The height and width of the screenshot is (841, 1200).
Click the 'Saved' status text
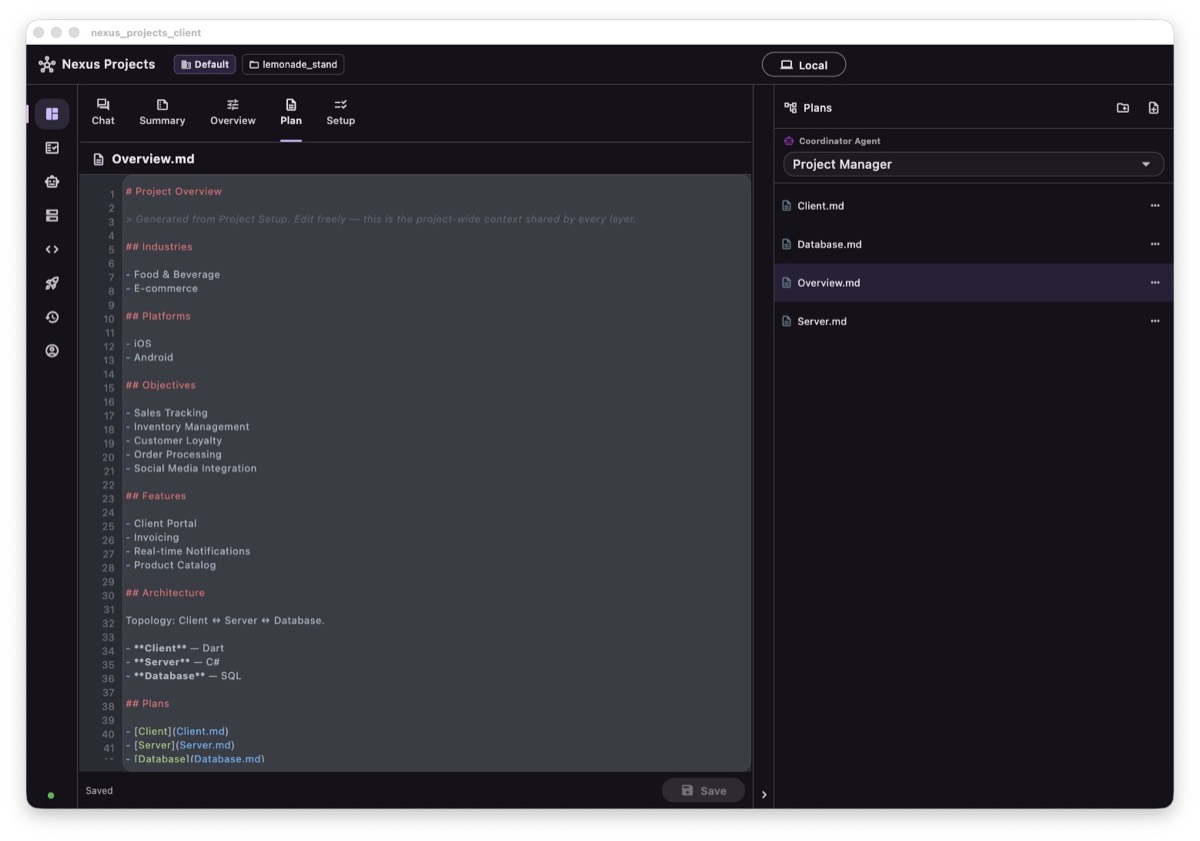(x=99, y=791)
